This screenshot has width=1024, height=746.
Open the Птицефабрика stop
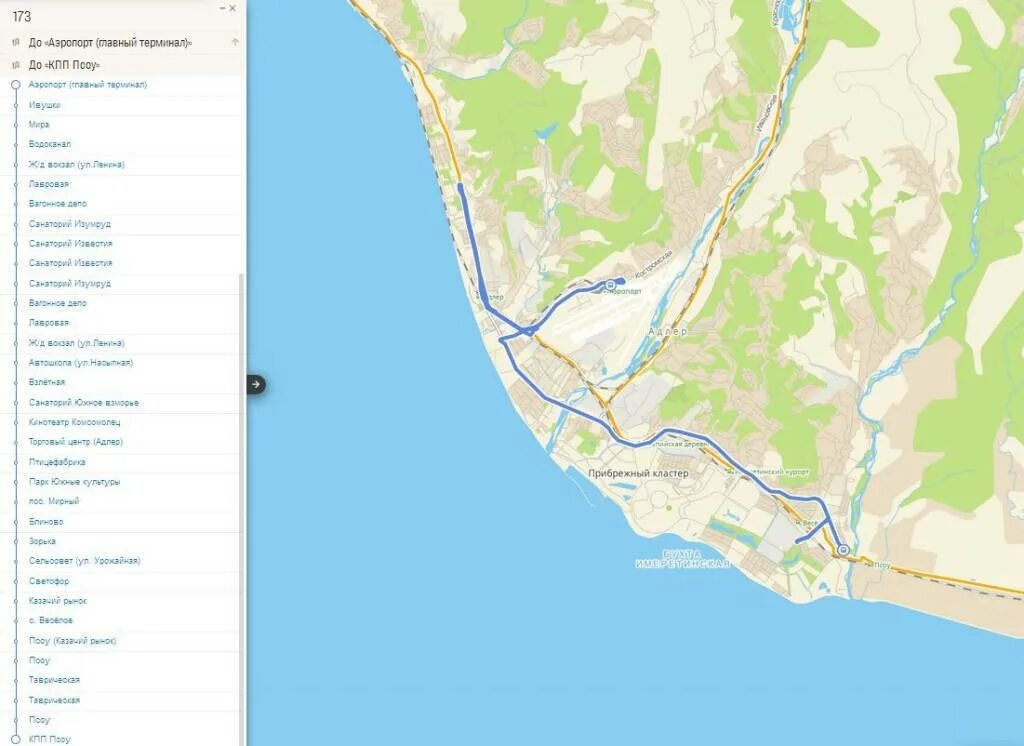pos(57,462)
